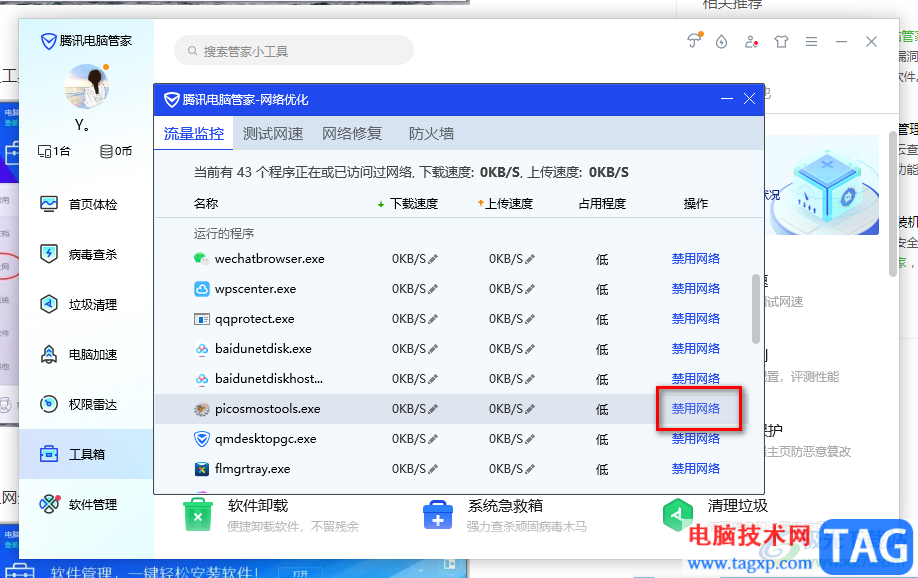Open the 软件卸载 tool
This screenshot has width=918, height=578.
click(270, 515)
